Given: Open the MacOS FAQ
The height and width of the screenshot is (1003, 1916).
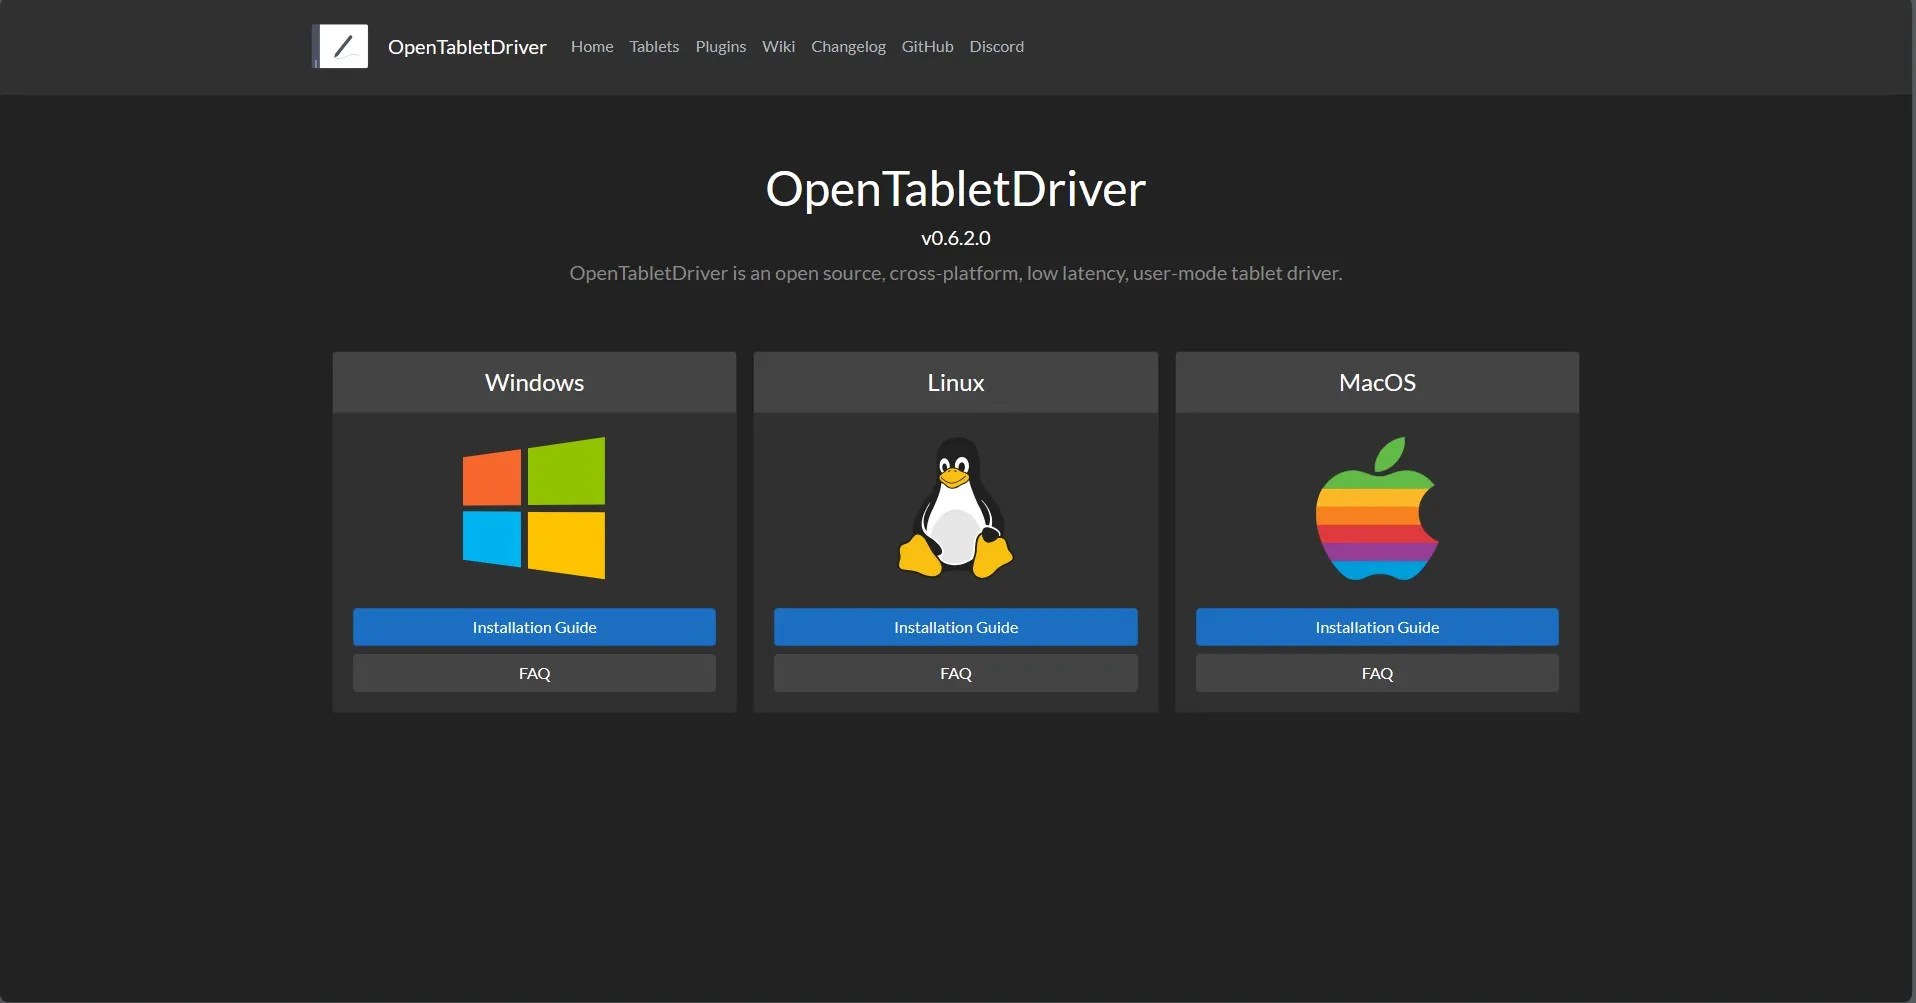Looking at the screenshot, I should 1377,672.
